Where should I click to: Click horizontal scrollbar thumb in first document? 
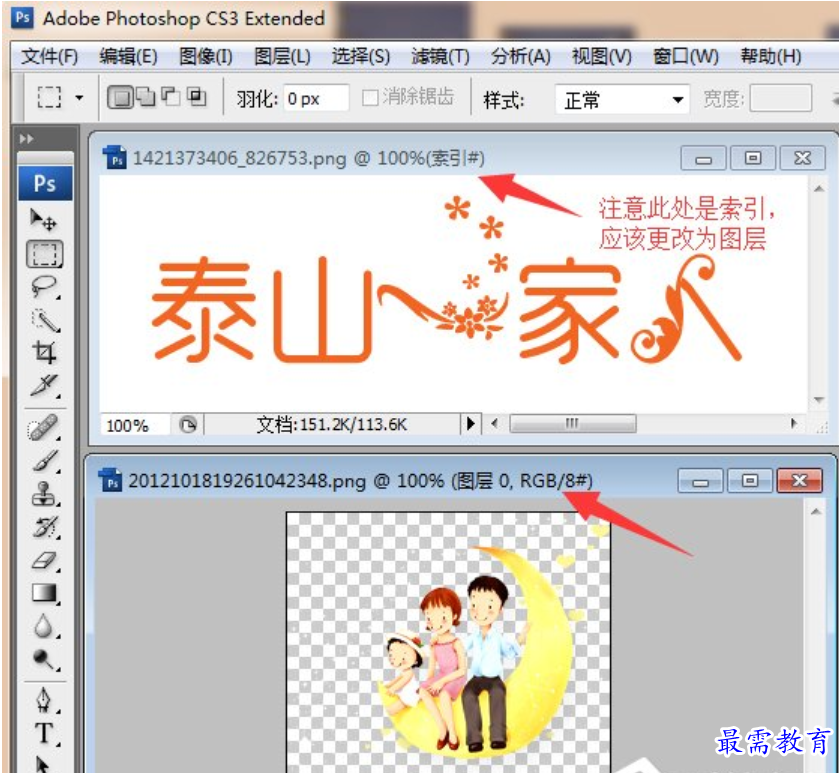tap(573, 424)
